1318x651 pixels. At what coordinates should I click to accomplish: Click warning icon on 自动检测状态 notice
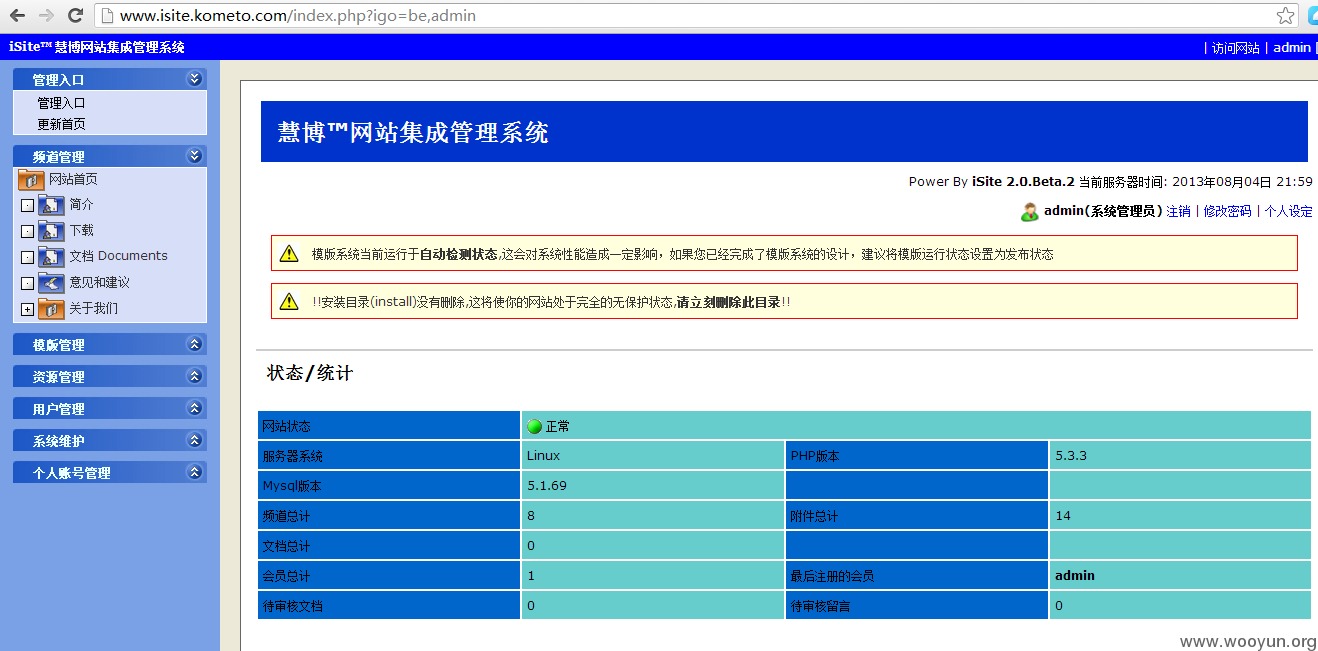[x=289, y=254]
